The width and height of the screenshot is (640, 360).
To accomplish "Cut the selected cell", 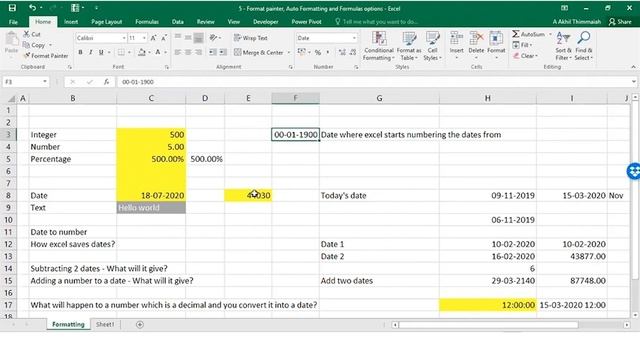I will click(32, 34).
